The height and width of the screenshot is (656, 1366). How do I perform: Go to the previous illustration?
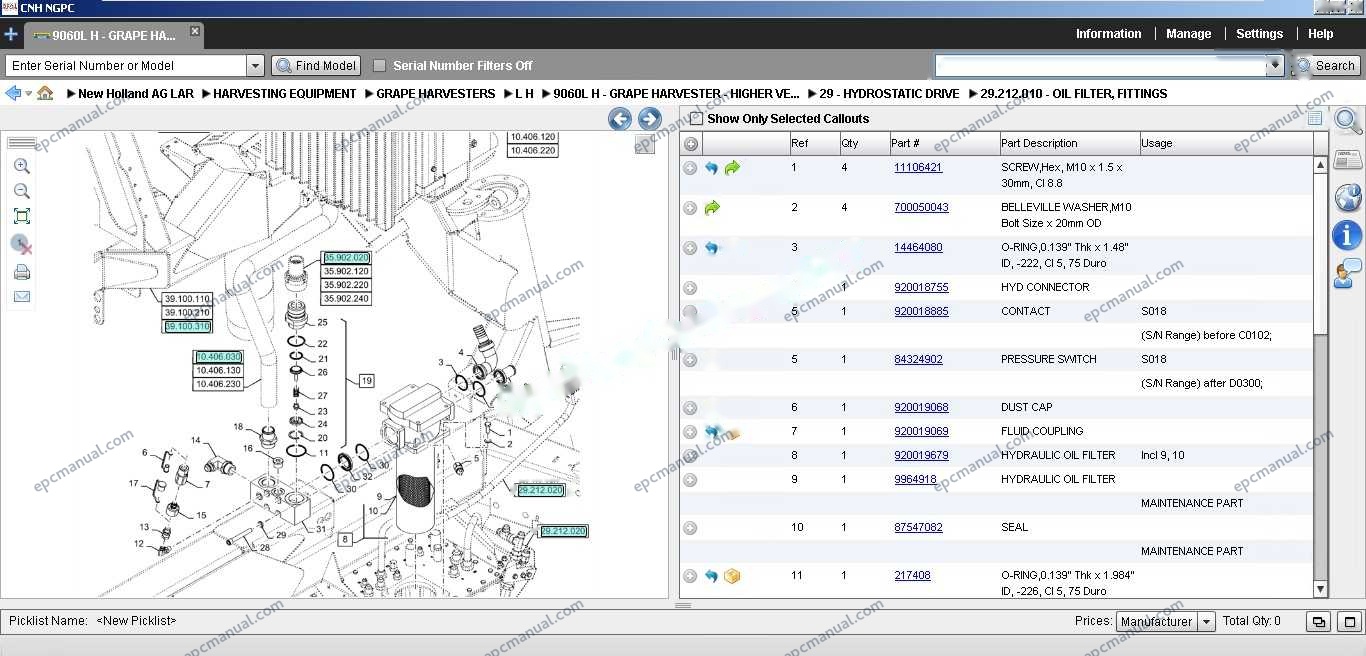pyautogui.click(x=620, y=119)
